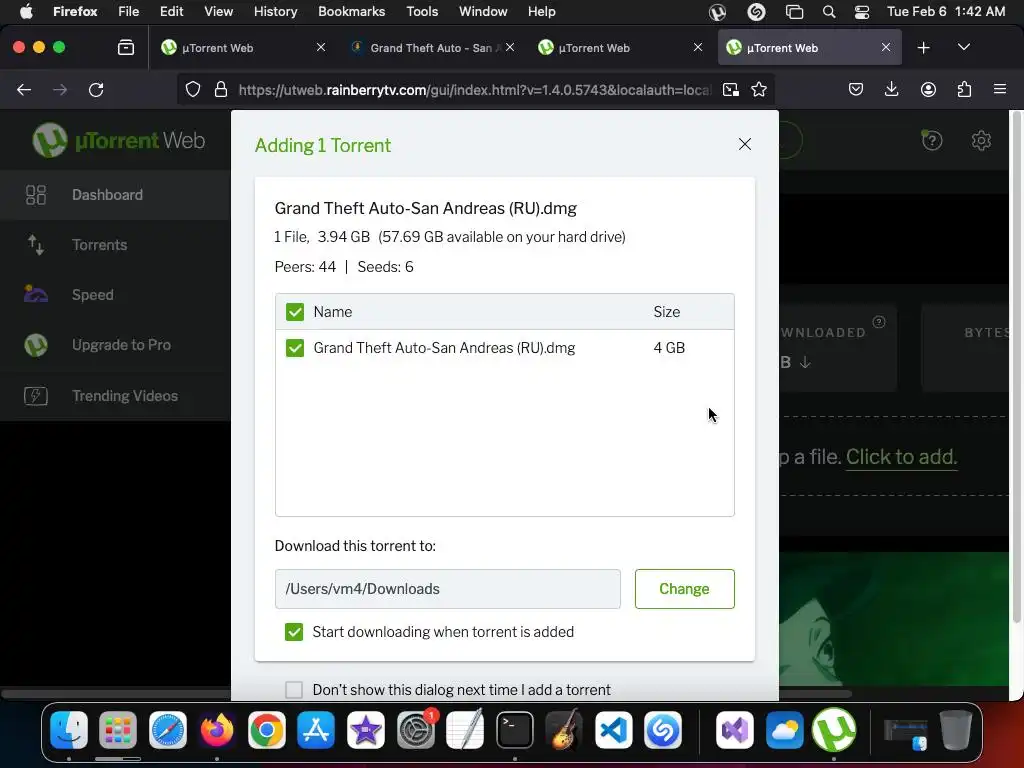Open the Apple menu
This screenshot has height=768, width=1024.
pyautogui.click(x=26, y=11)
